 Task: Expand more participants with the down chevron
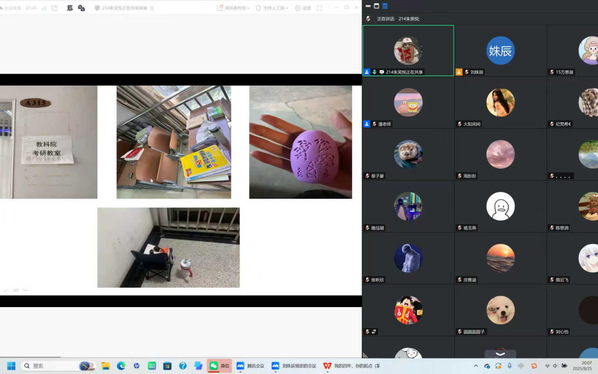pyautogui.click(x=500, y=354)
